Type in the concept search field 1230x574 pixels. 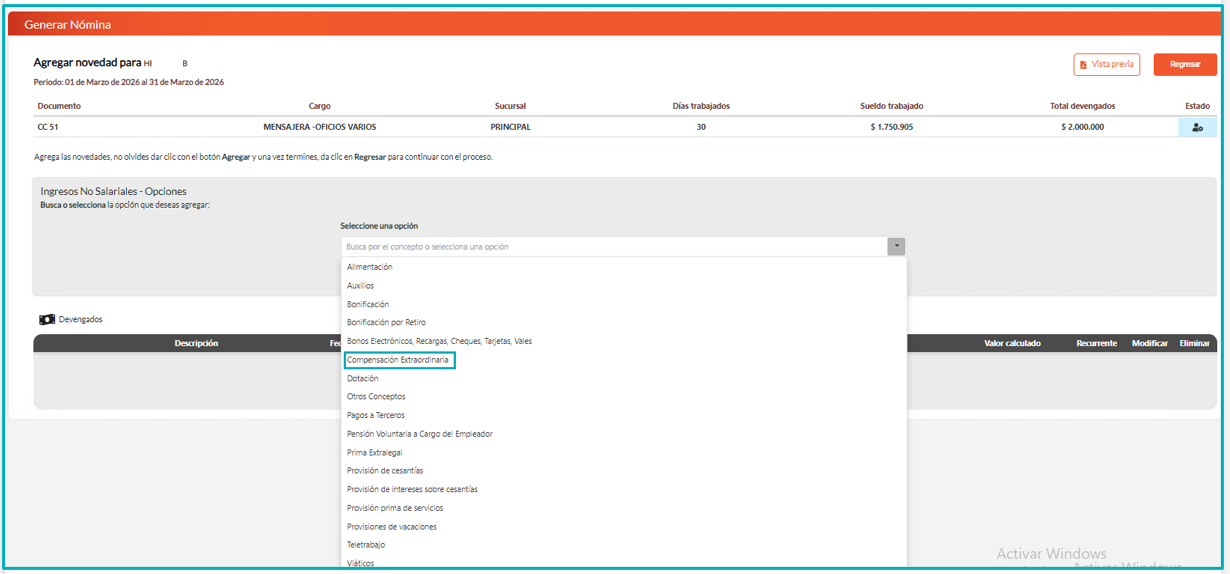(x=614, y=246)
